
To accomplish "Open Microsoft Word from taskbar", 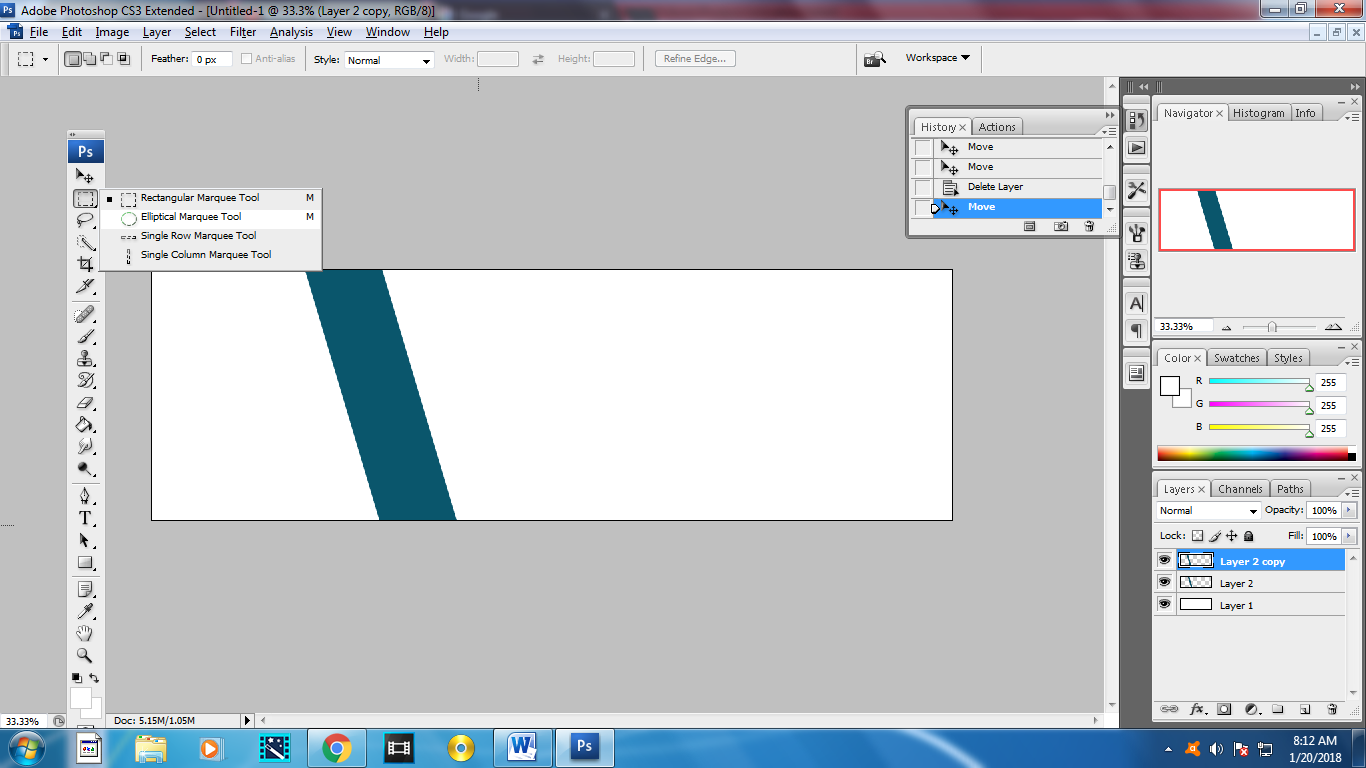I will 522,747.
